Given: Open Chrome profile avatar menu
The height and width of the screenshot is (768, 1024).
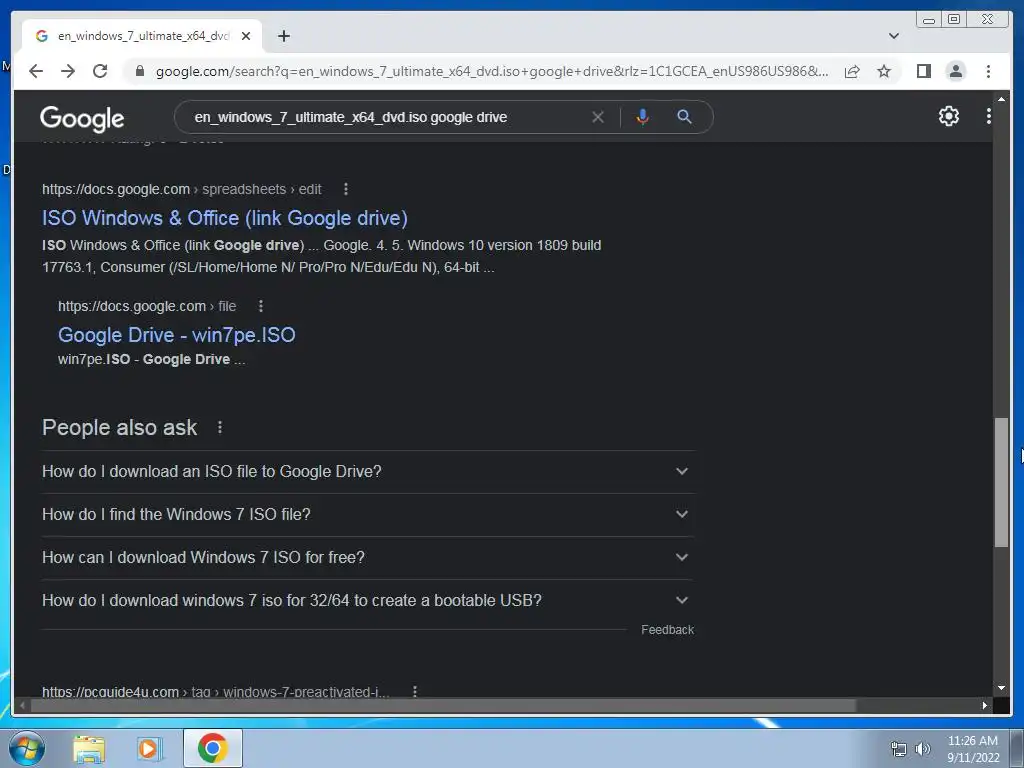Looking at the screenshot, I should [x=955, y=71].
